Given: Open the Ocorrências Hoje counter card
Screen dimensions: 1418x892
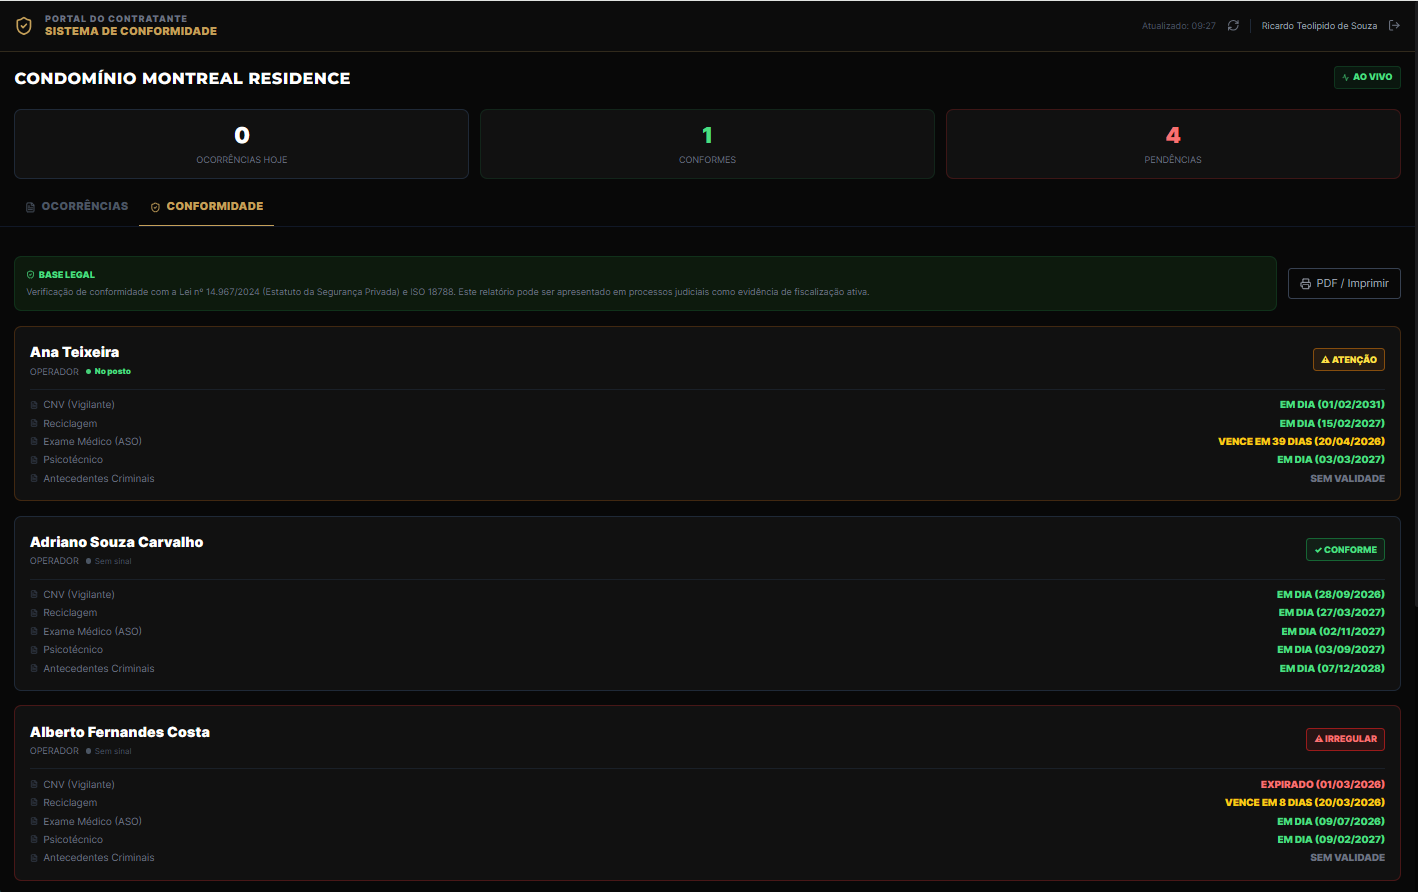Looking at the screenshot, I should tap(241, 144).
